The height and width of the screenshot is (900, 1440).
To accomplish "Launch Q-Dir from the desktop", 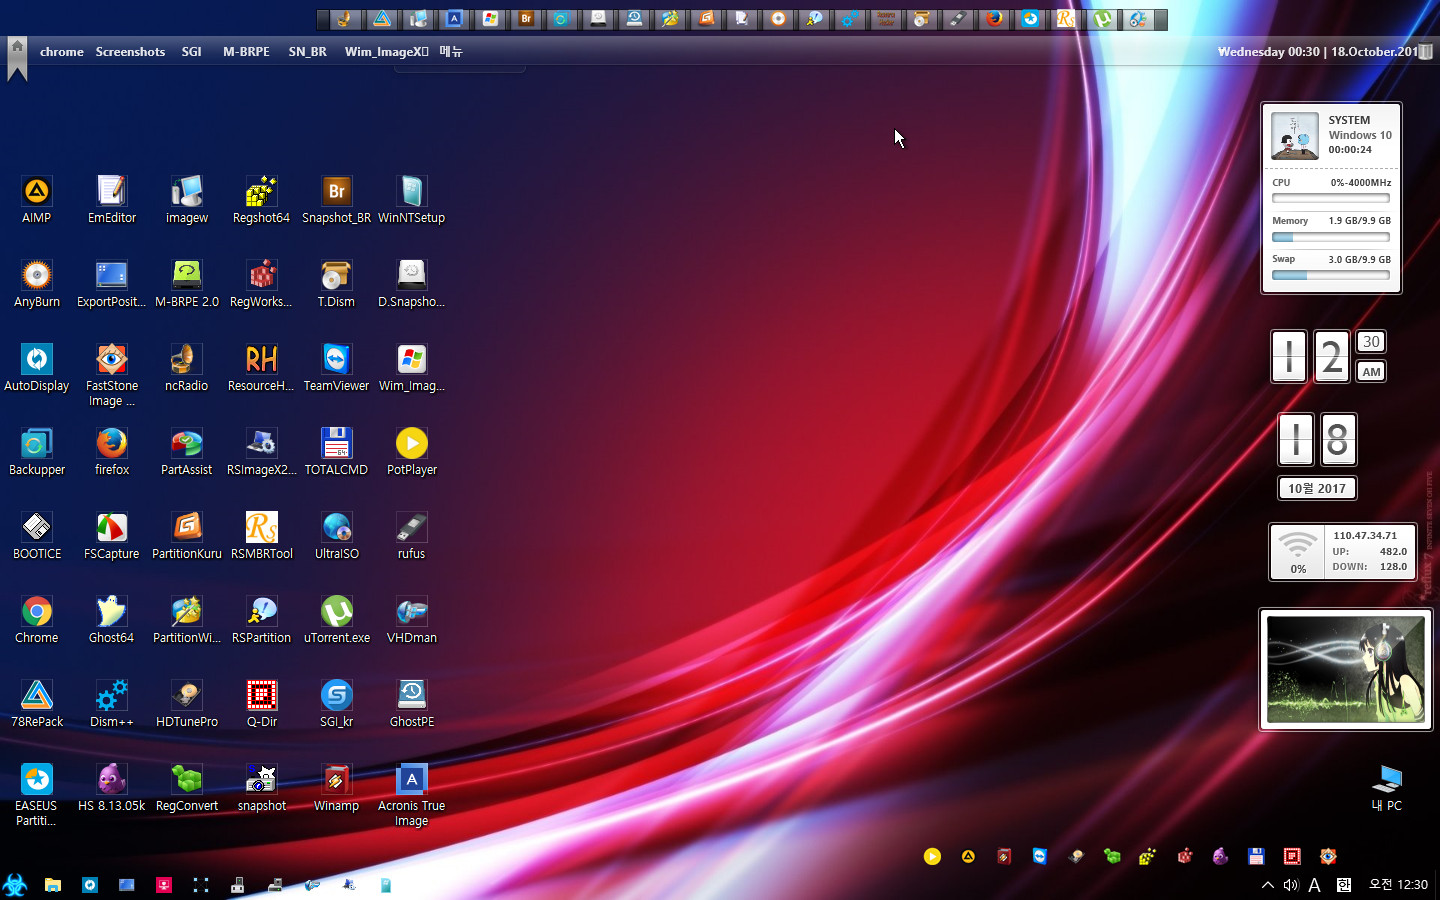I will [x=261, y=704].
